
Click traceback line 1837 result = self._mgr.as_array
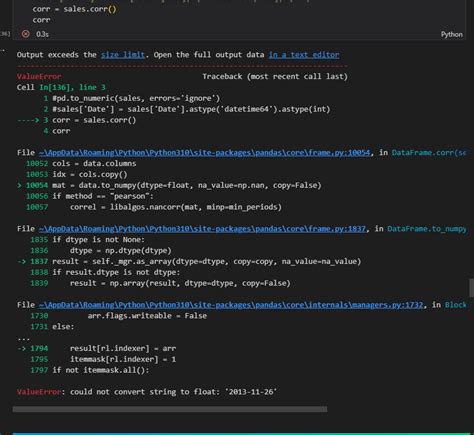click(x=189, y=261)
